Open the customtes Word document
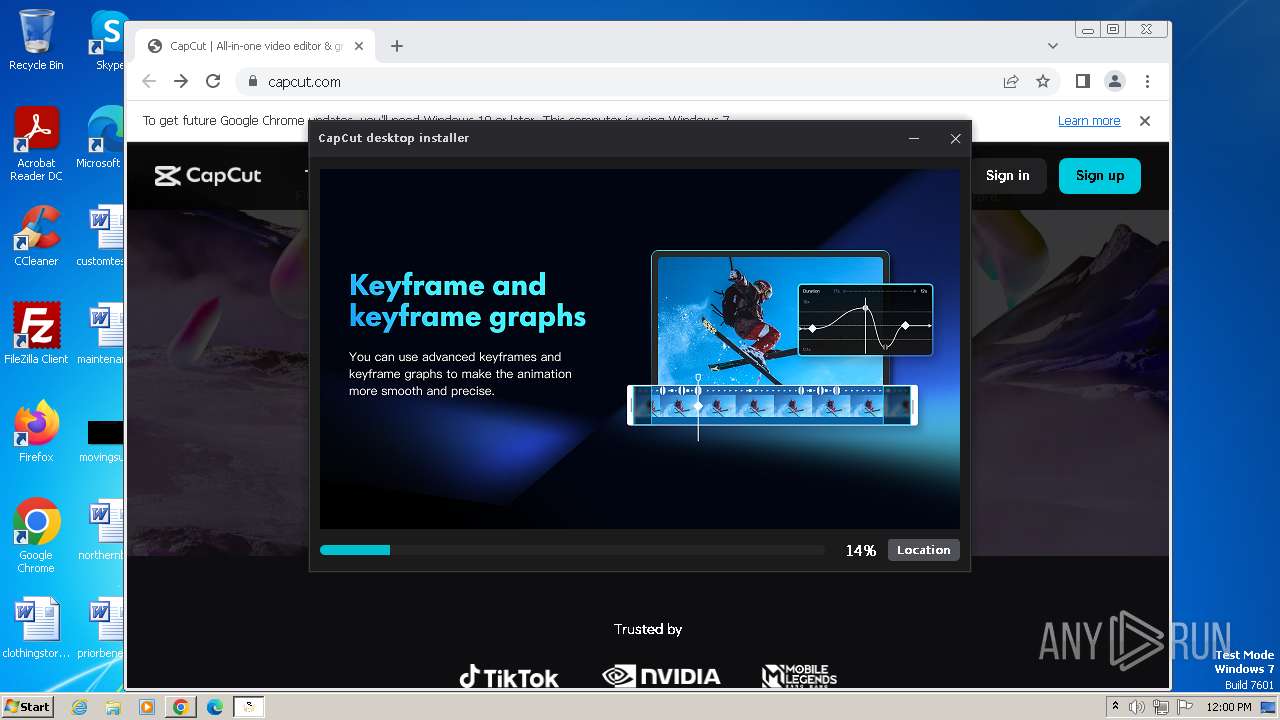Image resolution: width=1280 pixels, height=720 pixels. (102, 236)
